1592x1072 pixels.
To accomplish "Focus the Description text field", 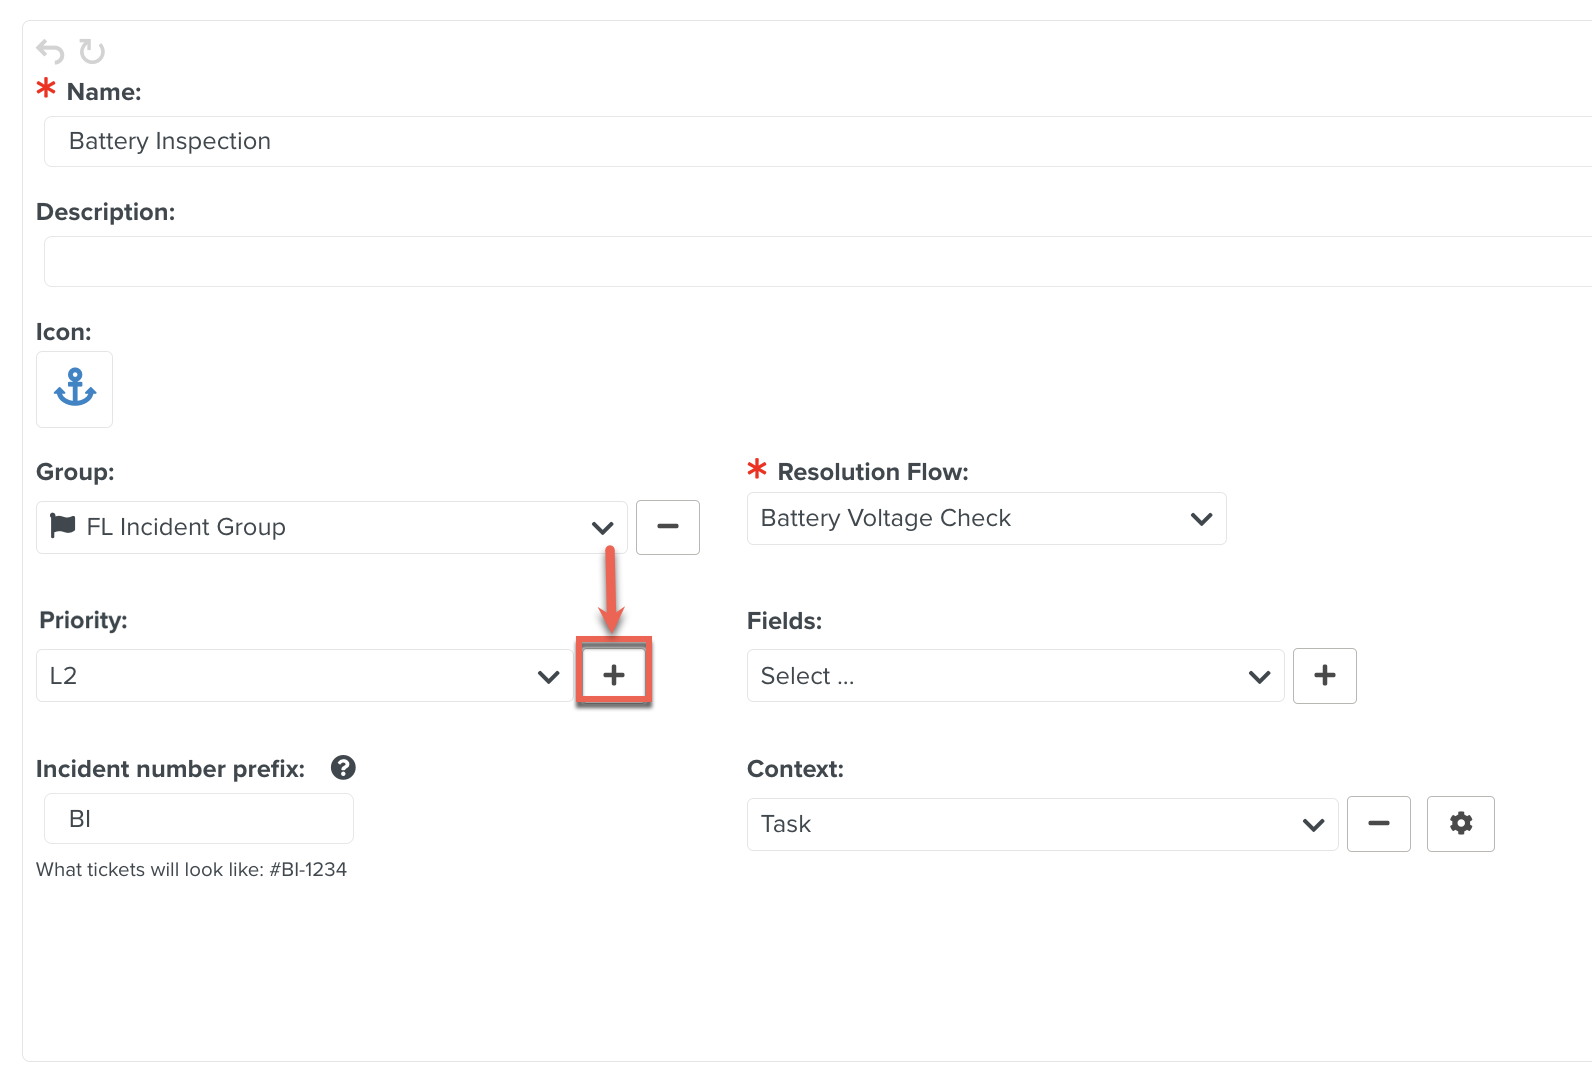I will click(800, 261).
